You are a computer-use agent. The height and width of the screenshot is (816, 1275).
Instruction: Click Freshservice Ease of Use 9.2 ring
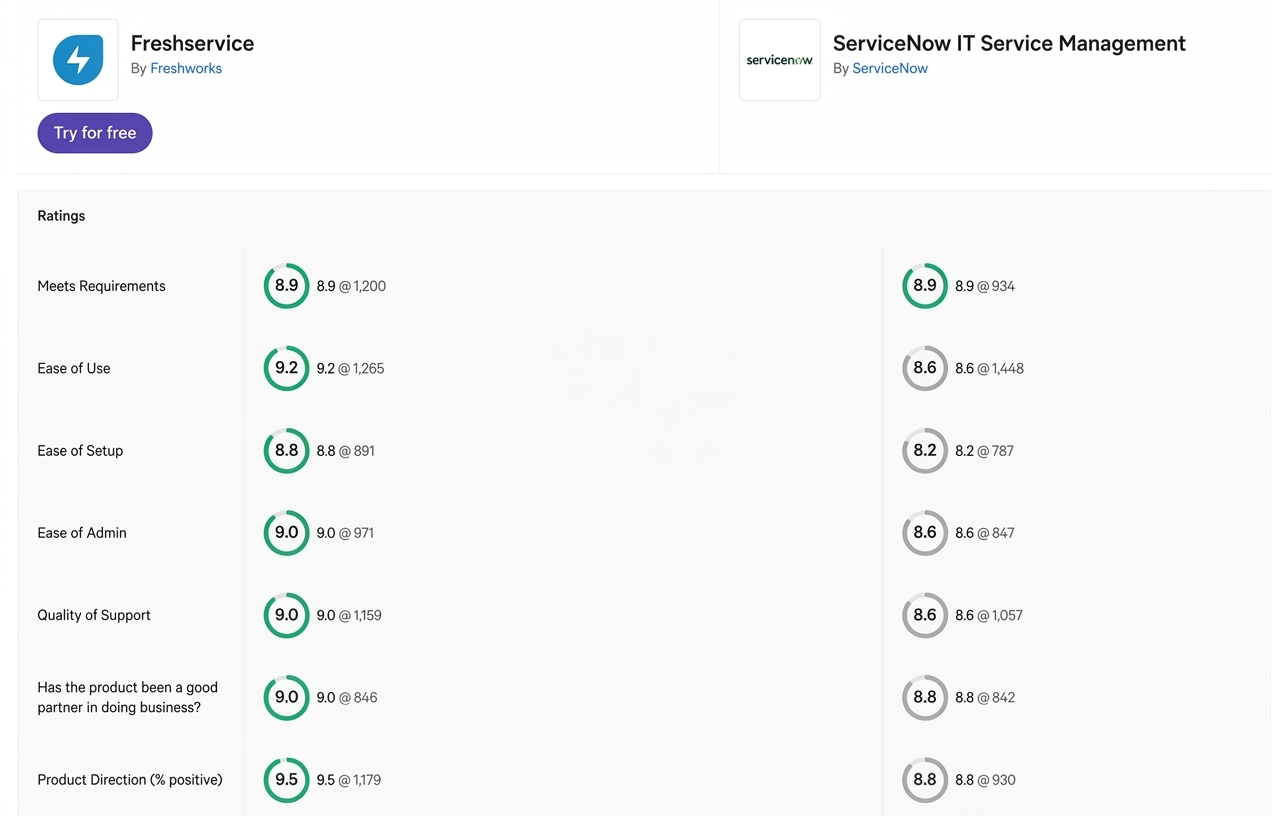286,368
